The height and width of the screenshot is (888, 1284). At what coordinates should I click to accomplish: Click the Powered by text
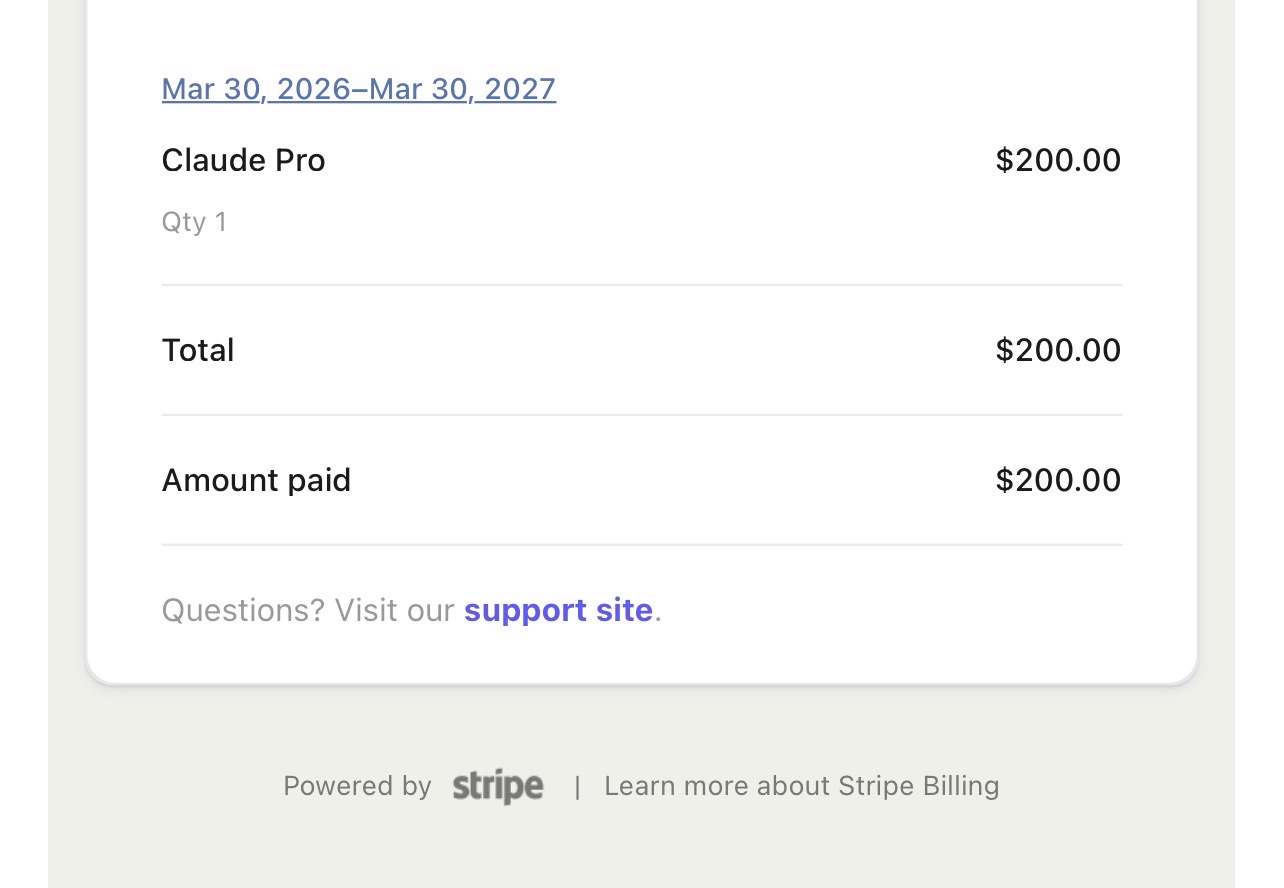357,786
